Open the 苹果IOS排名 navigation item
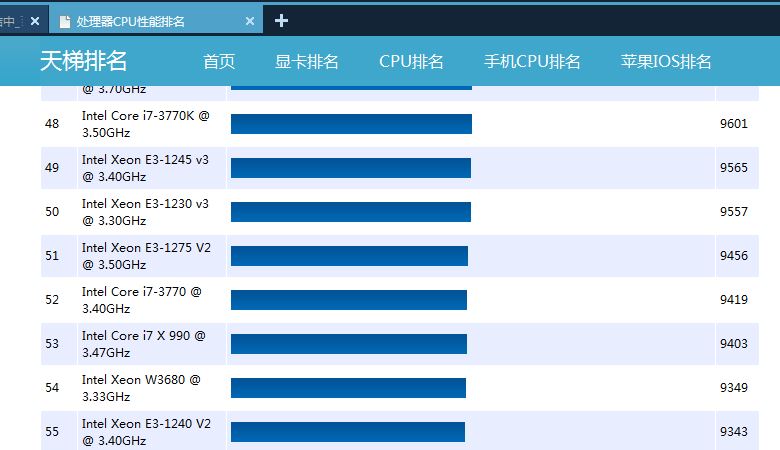 pyautogui.click(x=666, y=62)
